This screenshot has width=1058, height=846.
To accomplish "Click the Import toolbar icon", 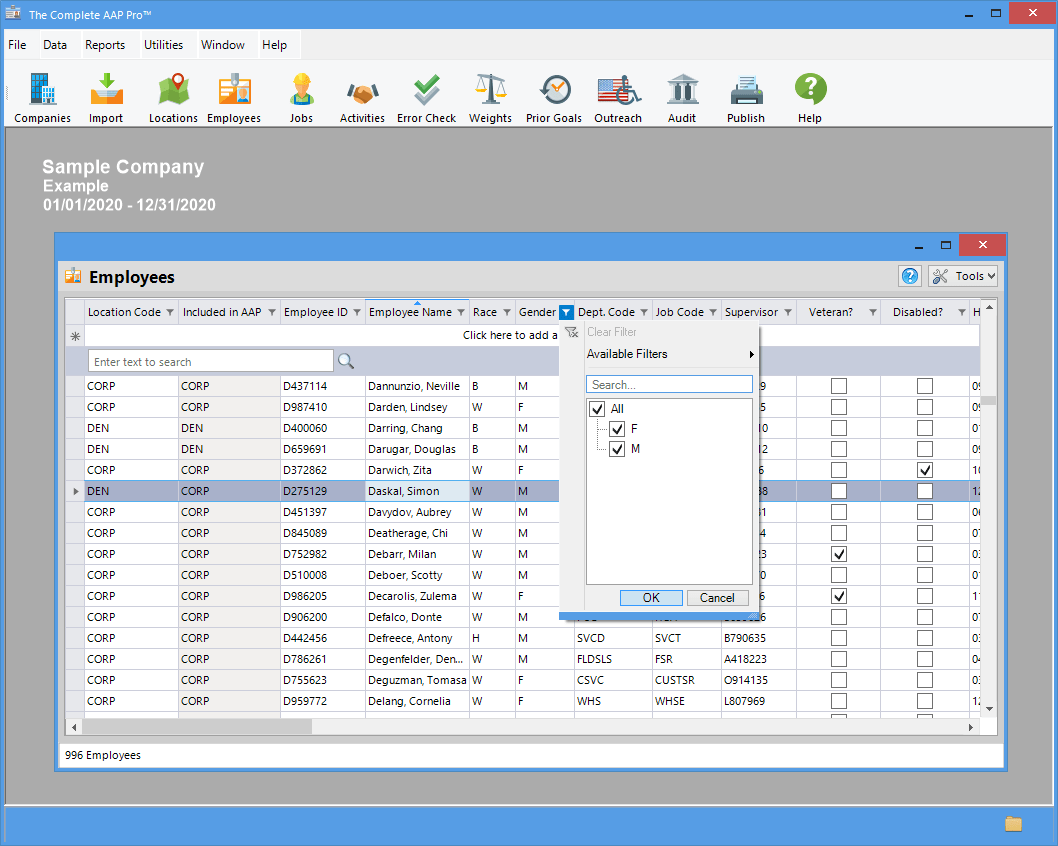I will [106, 98].
